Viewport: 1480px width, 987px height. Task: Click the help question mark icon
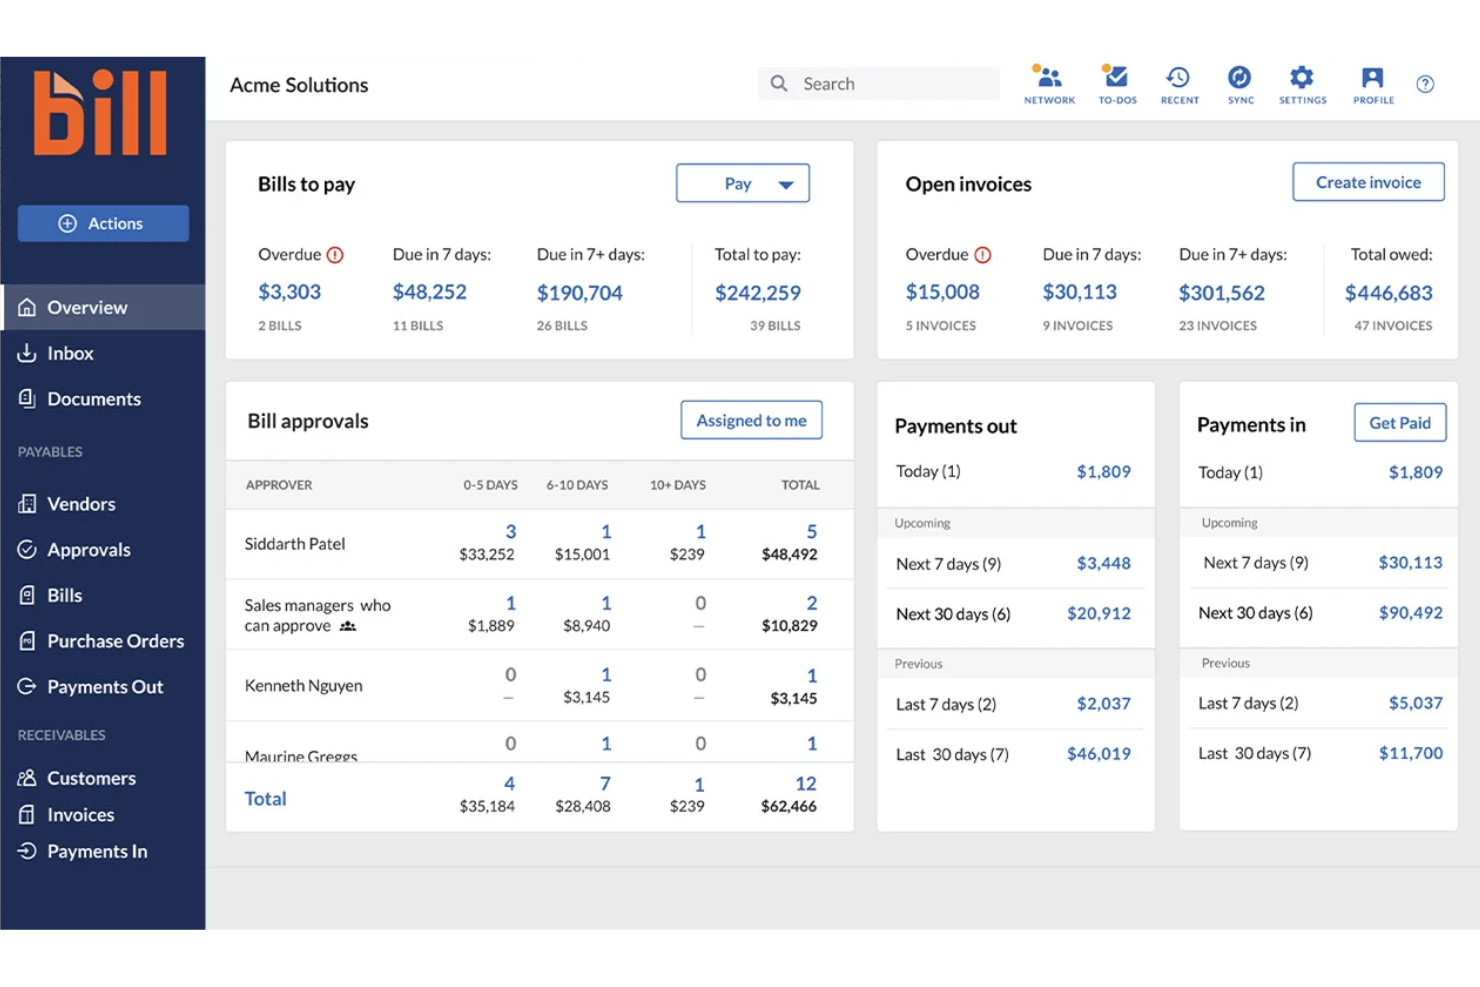tap(1425, 84)
